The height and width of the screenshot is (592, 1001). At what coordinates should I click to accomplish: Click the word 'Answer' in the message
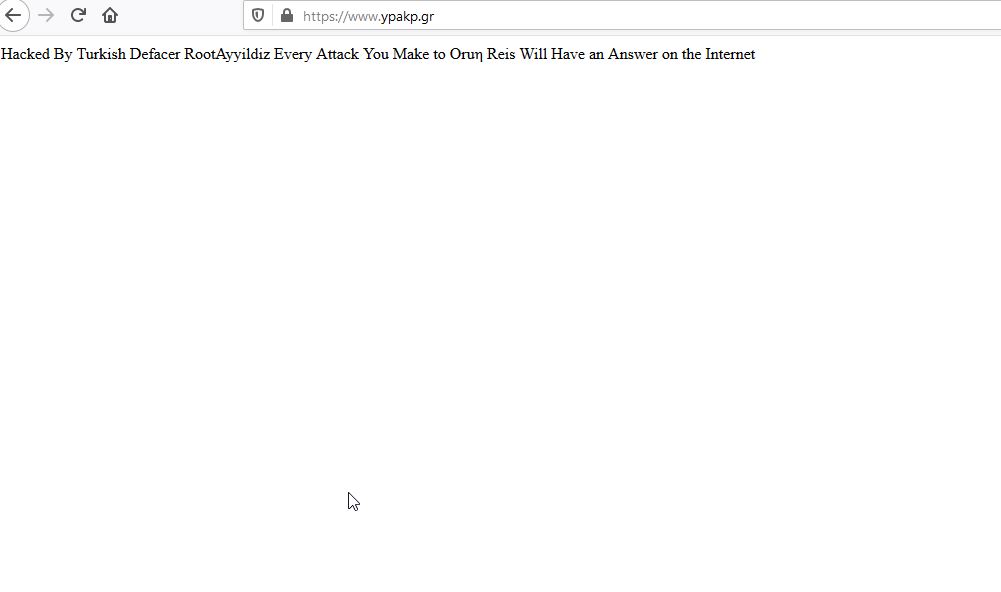point(632,54)
